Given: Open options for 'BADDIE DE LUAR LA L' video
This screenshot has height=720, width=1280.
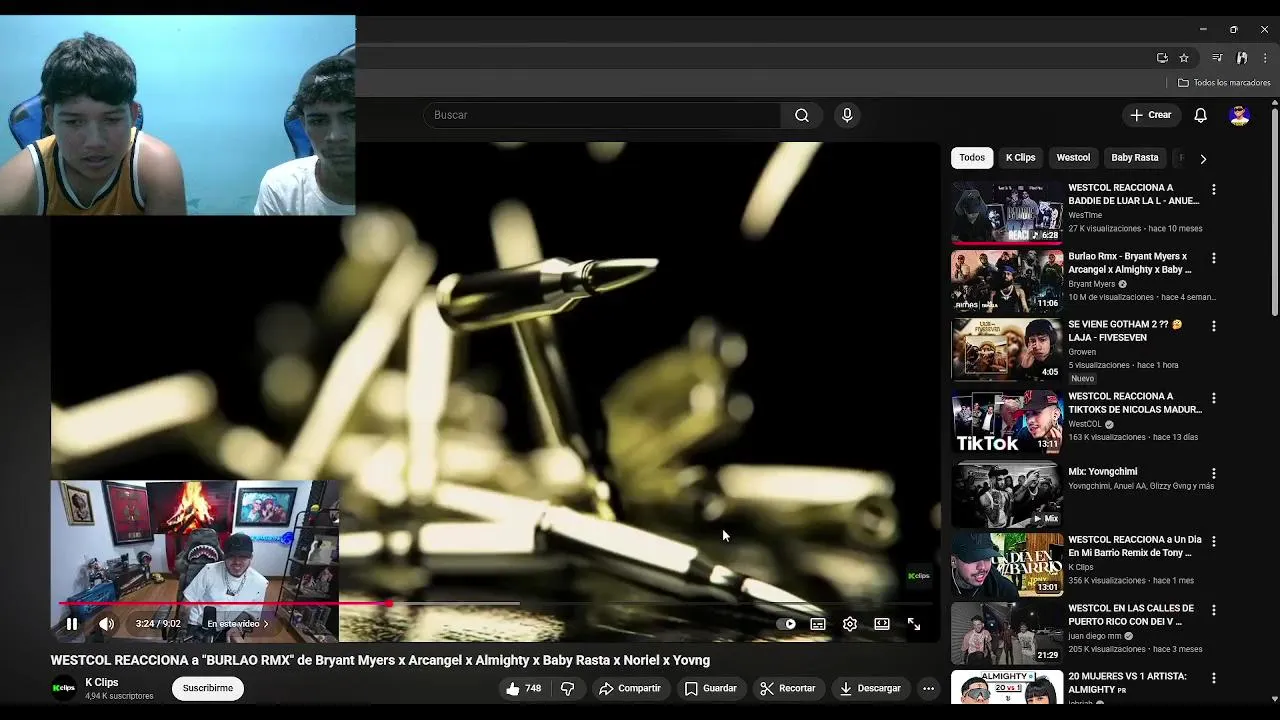Looking at the screenshot, I should [1214, 189].
